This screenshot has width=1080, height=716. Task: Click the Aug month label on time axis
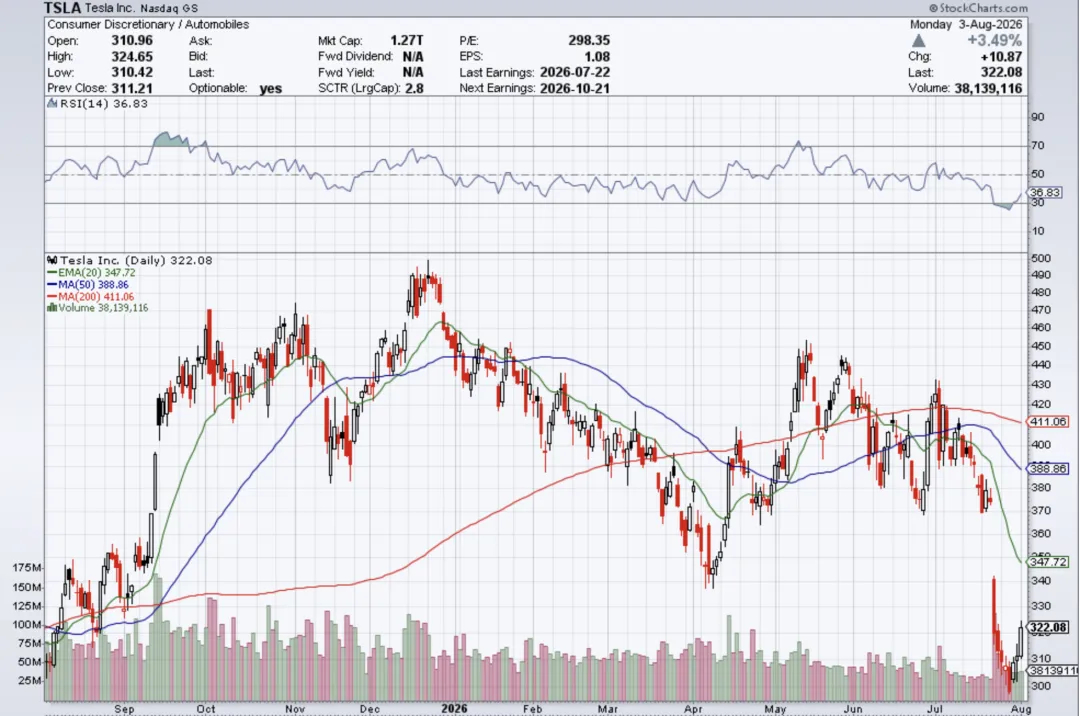pos(1021,708)
